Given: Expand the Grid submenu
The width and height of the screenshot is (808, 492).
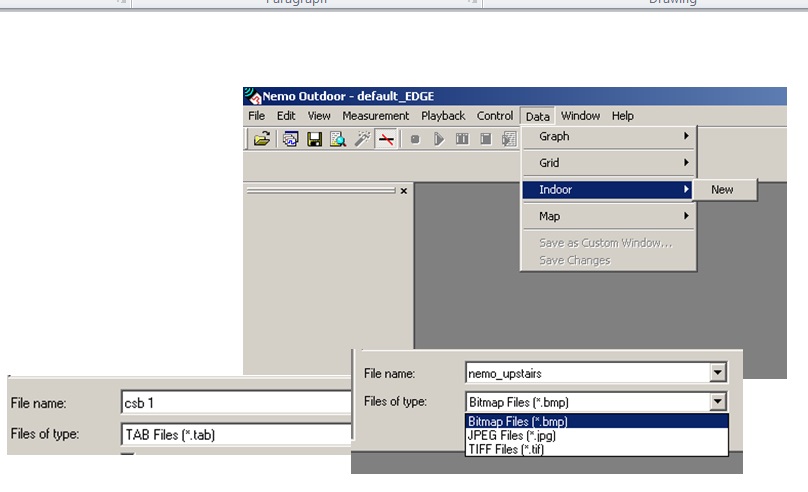Looking at the screenshot, I should click(x=608, y=163).
